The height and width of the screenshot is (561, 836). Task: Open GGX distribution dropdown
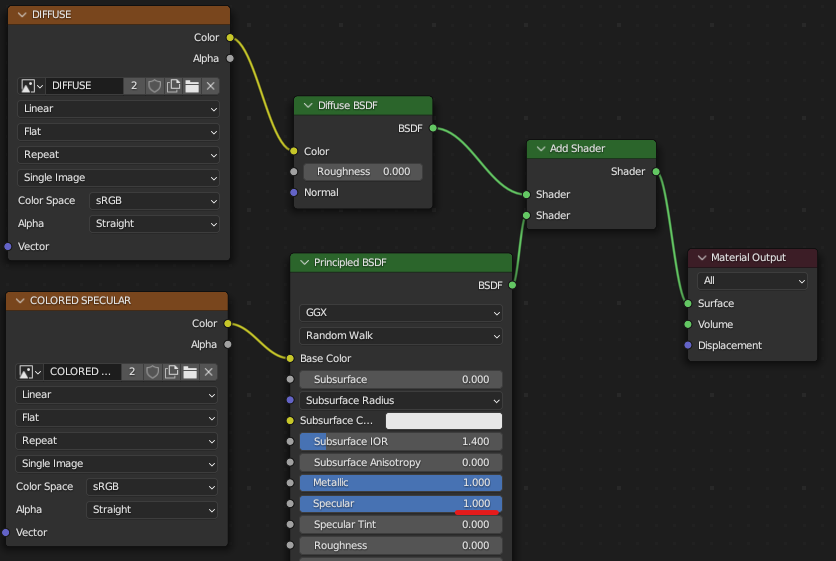coord(401,312)
